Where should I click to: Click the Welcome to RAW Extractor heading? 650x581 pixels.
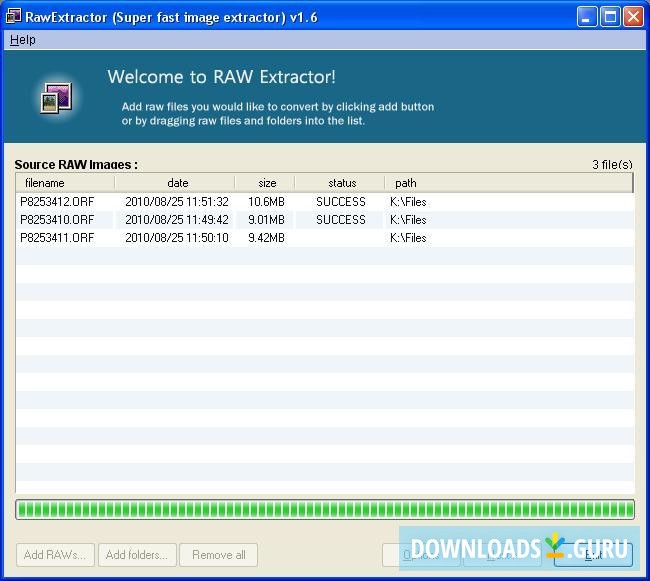pos(221,77)
